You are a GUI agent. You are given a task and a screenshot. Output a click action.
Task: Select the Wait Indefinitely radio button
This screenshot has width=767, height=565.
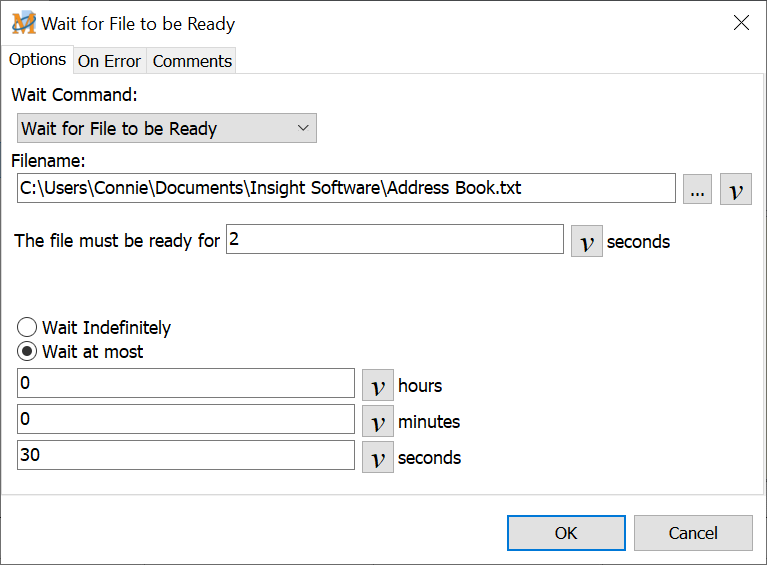coord(27,328)
